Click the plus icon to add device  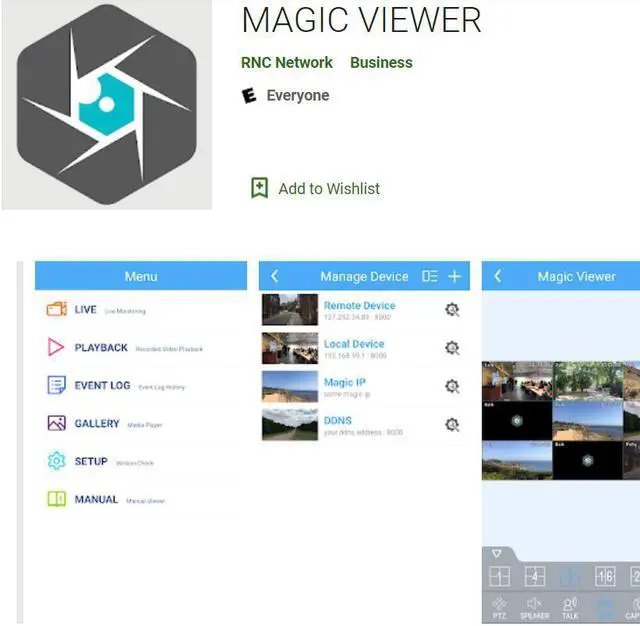455,277
